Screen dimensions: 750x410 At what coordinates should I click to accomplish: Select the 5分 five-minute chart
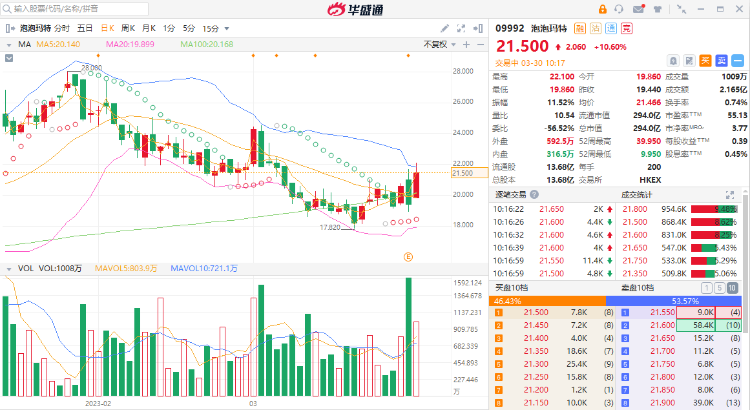tap(189, 29)
